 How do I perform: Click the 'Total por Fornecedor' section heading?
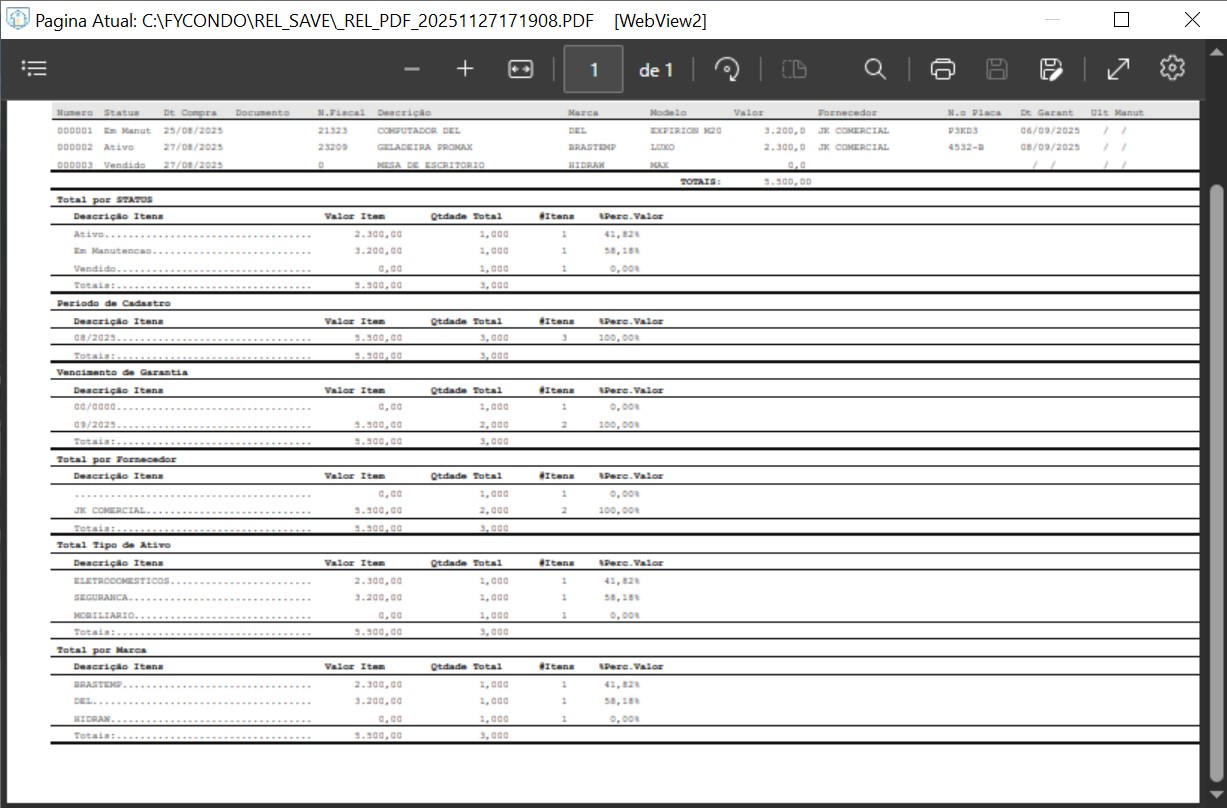click(x=117, y=459)
